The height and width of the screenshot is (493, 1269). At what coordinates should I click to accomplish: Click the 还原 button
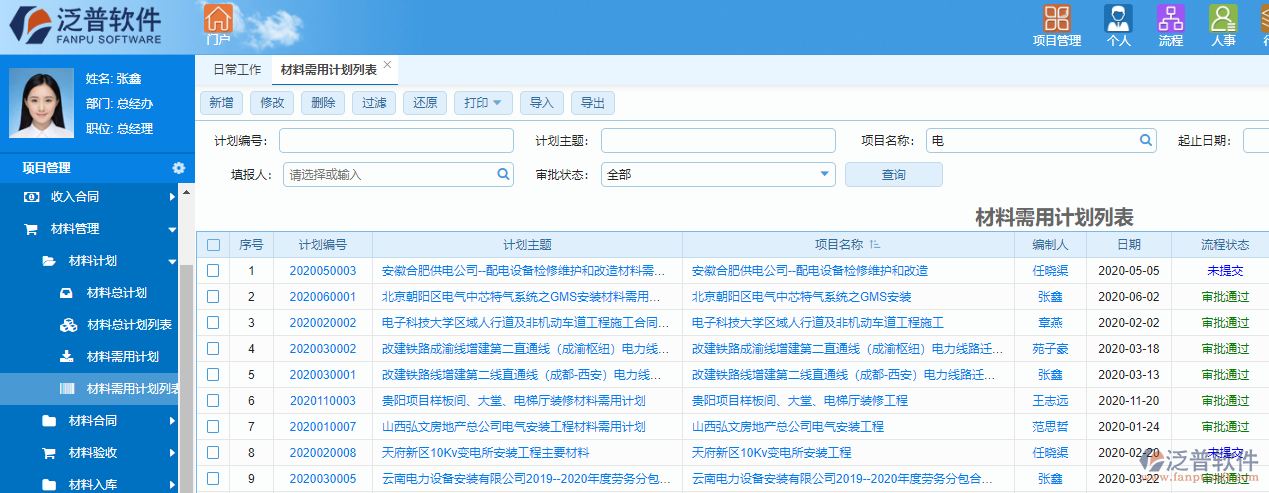(426, 103)
